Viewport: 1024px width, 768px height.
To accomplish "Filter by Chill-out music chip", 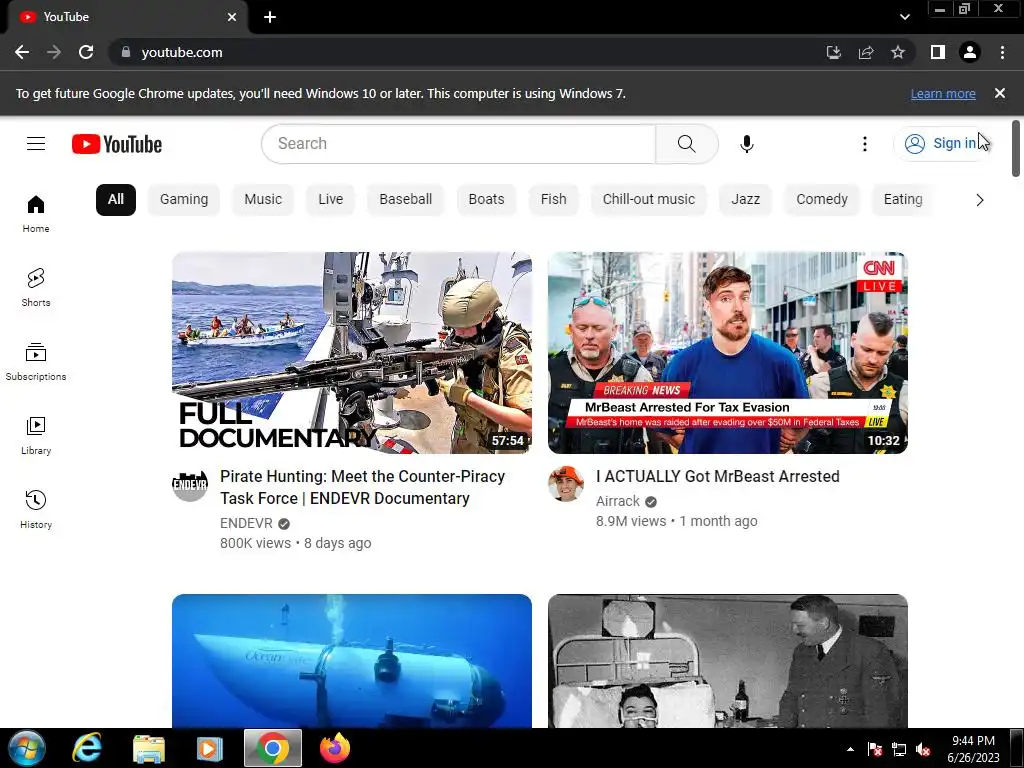I will coord(648,200).
